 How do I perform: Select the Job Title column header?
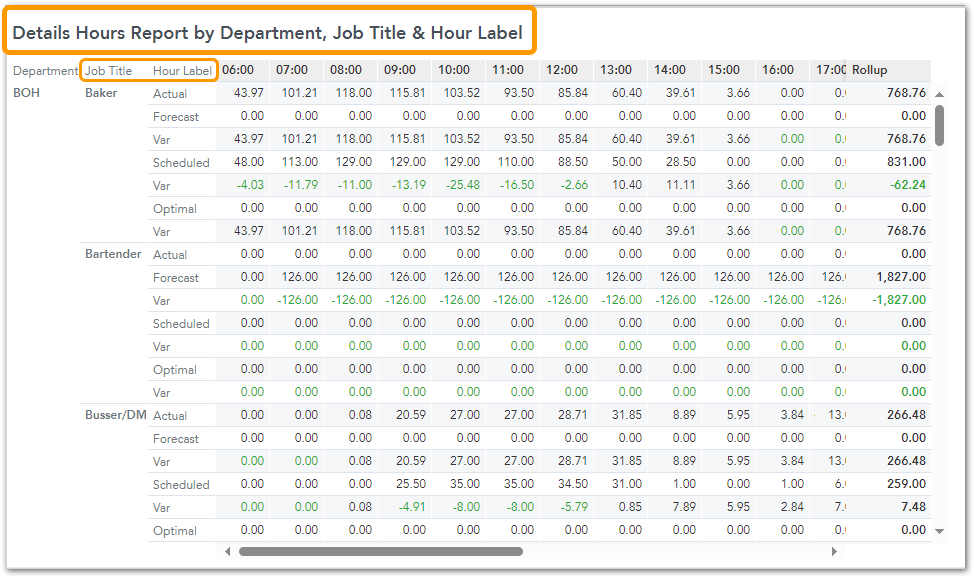pos(109,71)
